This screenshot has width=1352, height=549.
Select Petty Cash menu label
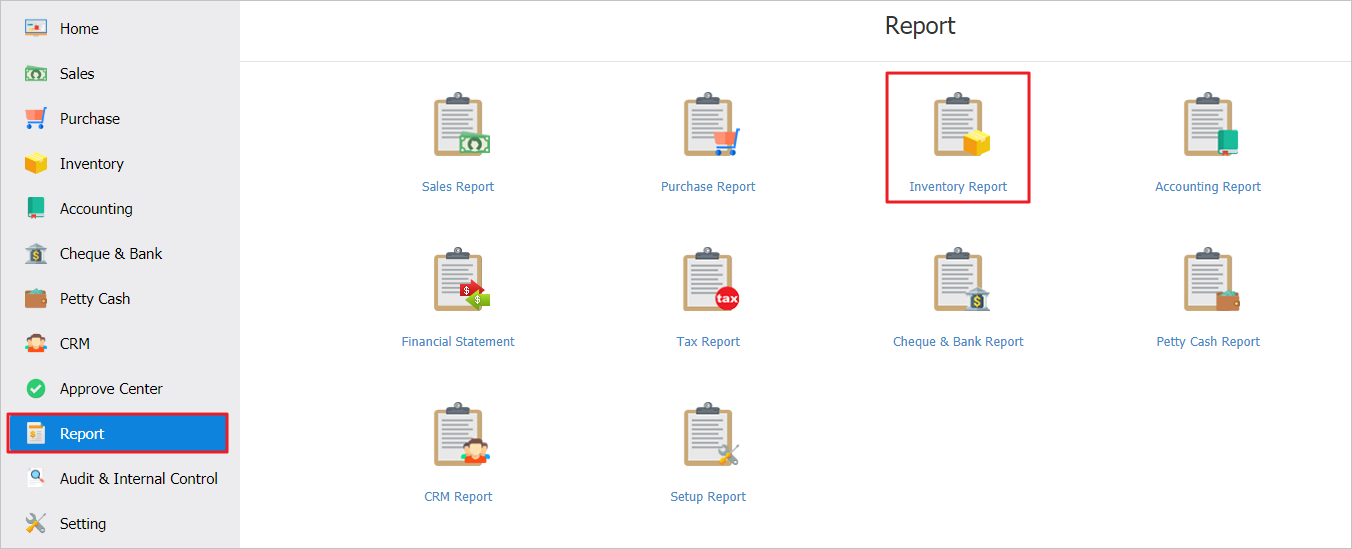point(95,299)
